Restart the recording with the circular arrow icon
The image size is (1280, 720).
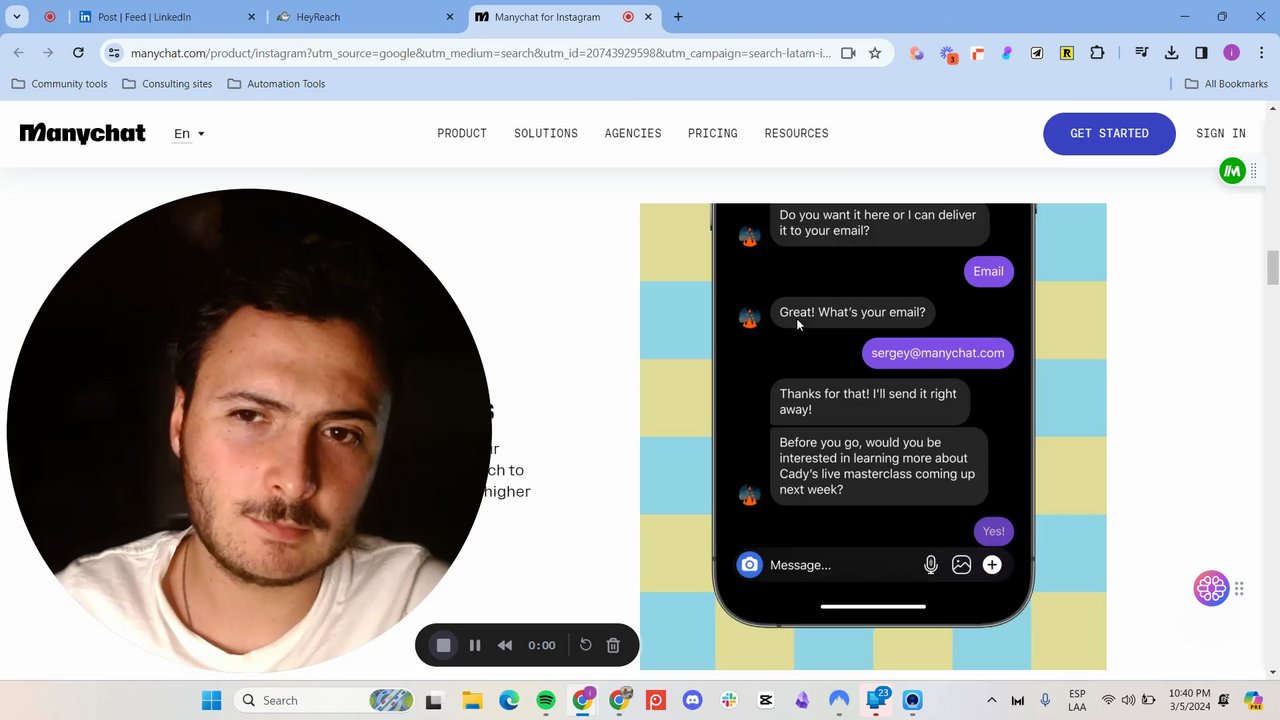(586, 645)
